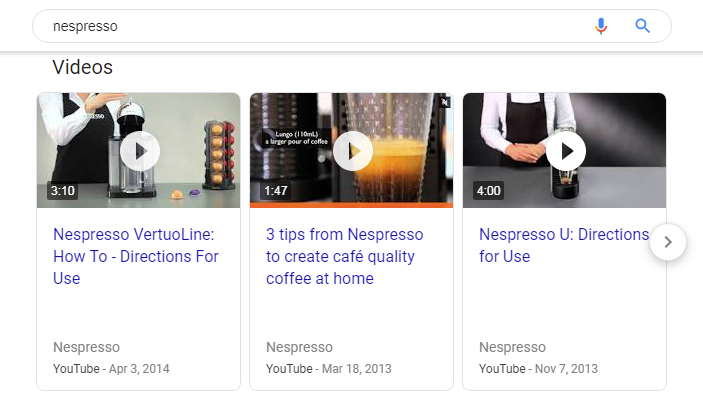Click the 'YouTube - Apr 3, 2014' source line
This screenshot has width=703, height=409.
pyautogui.click(x=111, y=369)
